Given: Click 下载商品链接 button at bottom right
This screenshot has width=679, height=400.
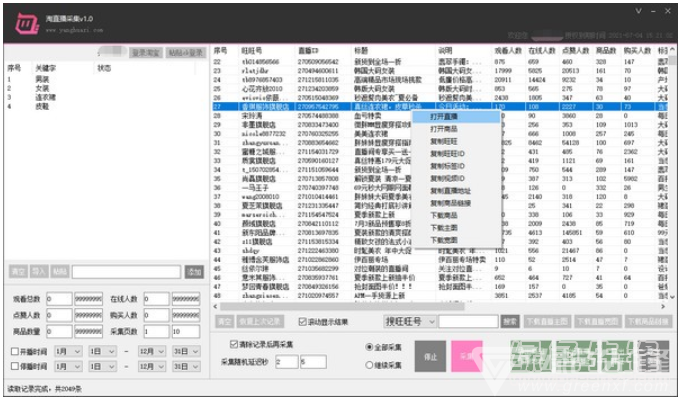Looking at the screenshot, I should tap(648, 322).
